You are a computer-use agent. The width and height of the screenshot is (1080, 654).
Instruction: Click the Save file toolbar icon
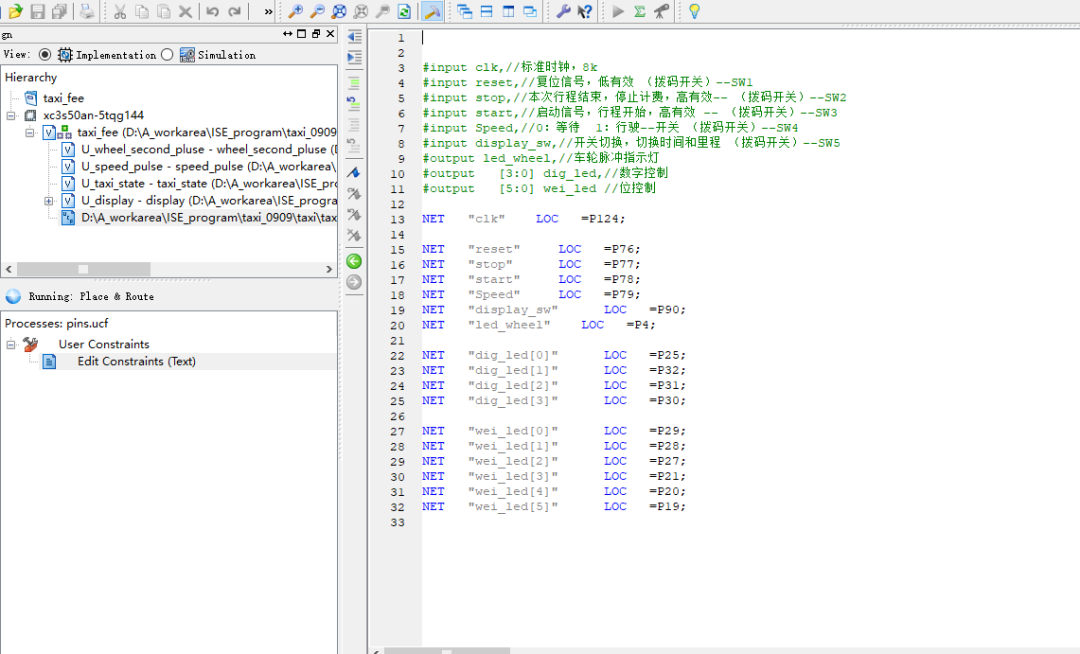(38, 12)
